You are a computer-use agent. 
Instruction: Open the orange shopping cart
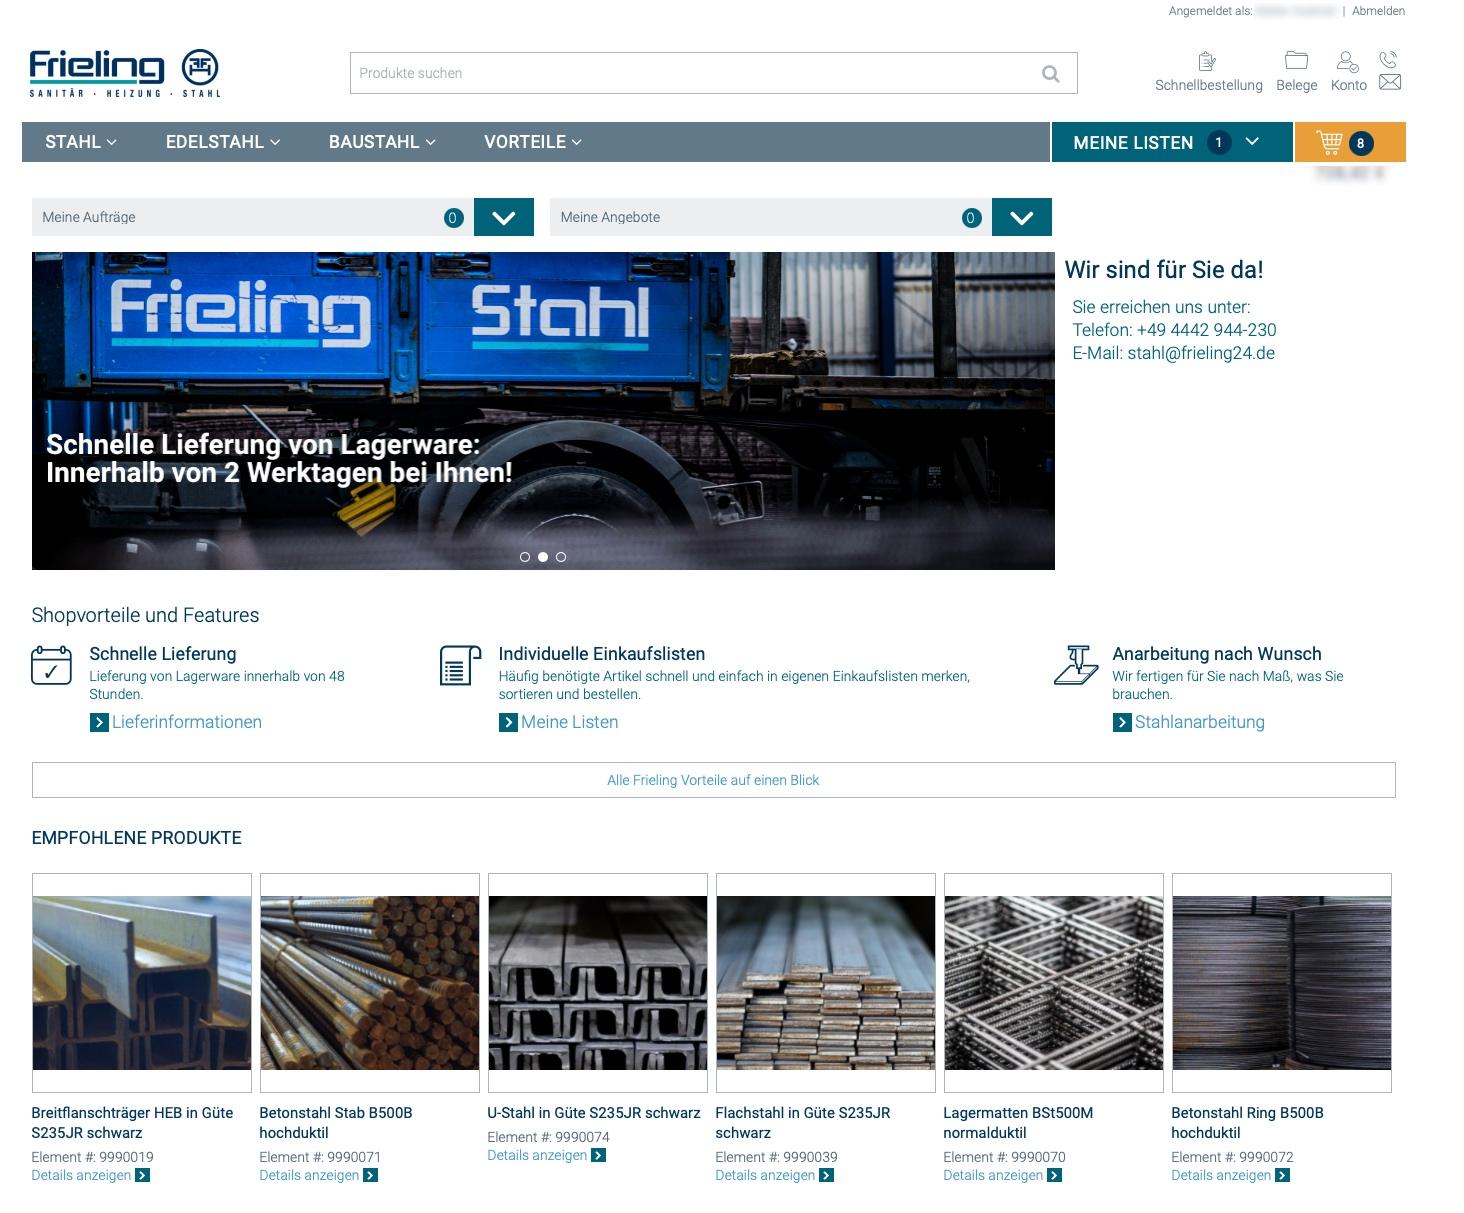[x=1350, y=142]
